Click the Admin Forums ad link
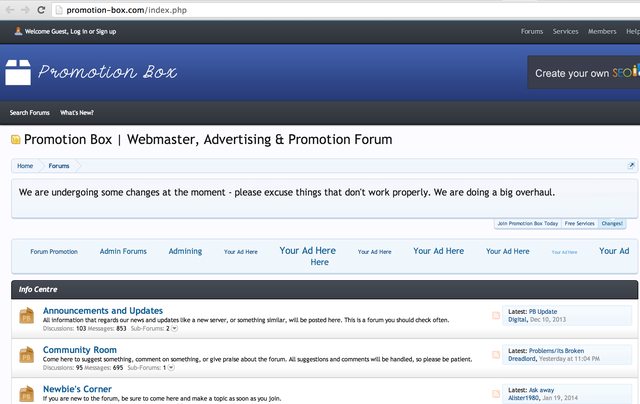Screen dimensions: 640x404 (x=123, y=251)
